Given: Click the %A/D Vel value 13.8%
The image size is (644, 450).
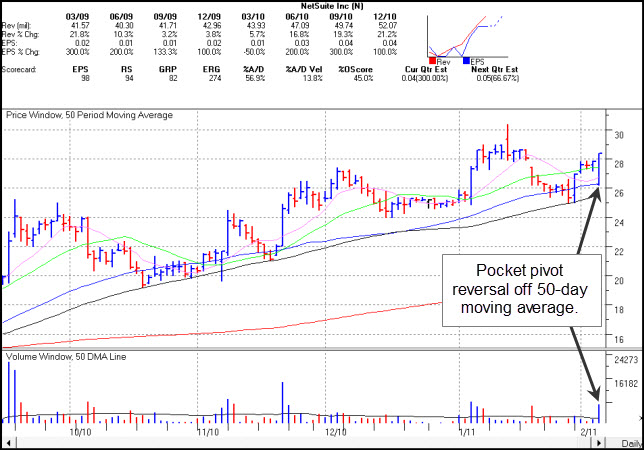Looking at the screenshot, I should [313, 78].
